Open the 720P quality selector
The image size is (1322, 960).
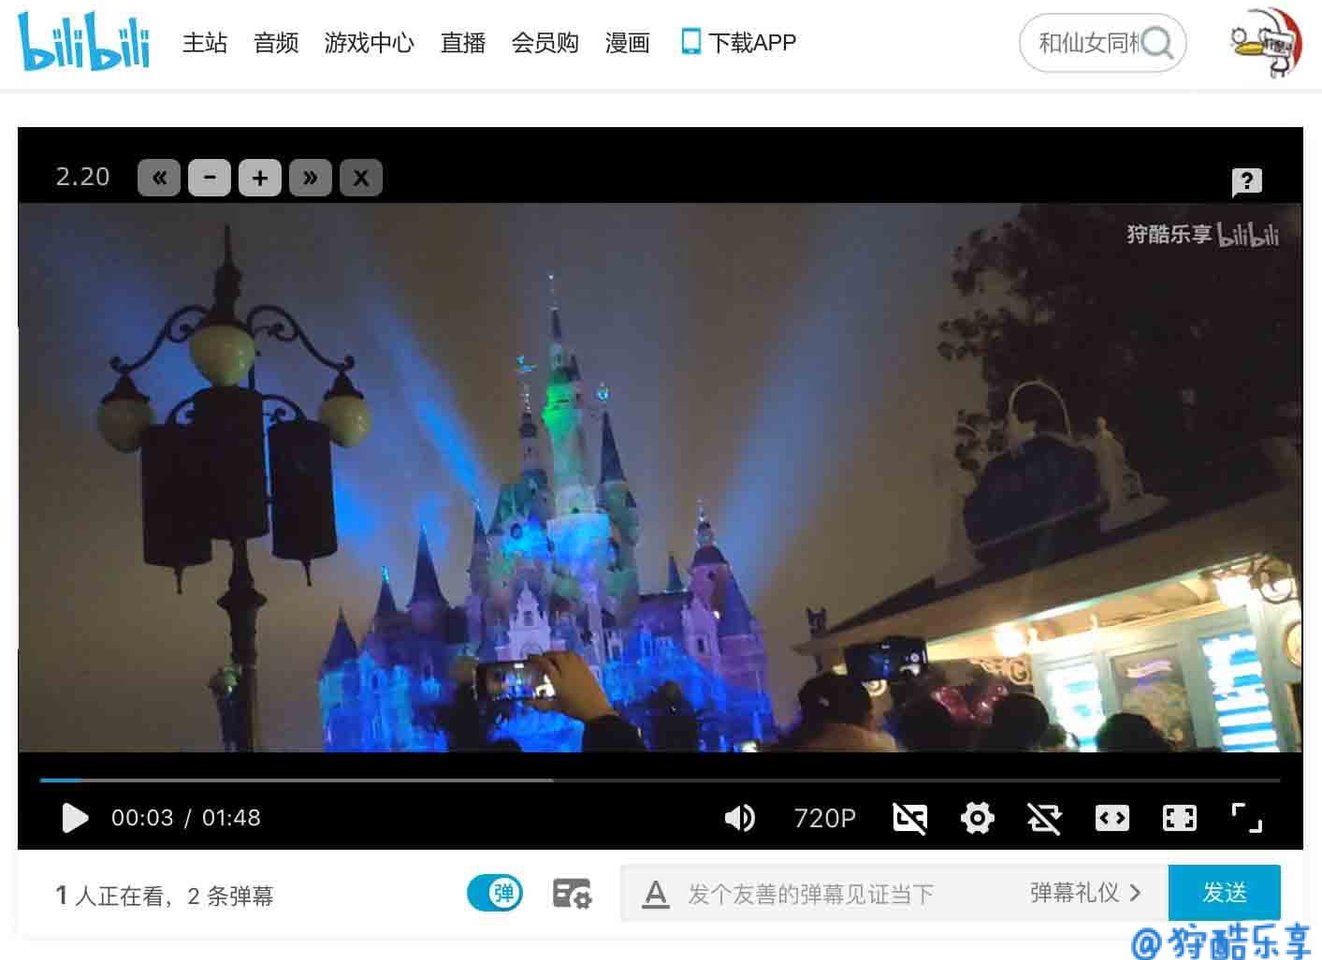point(825,818)
